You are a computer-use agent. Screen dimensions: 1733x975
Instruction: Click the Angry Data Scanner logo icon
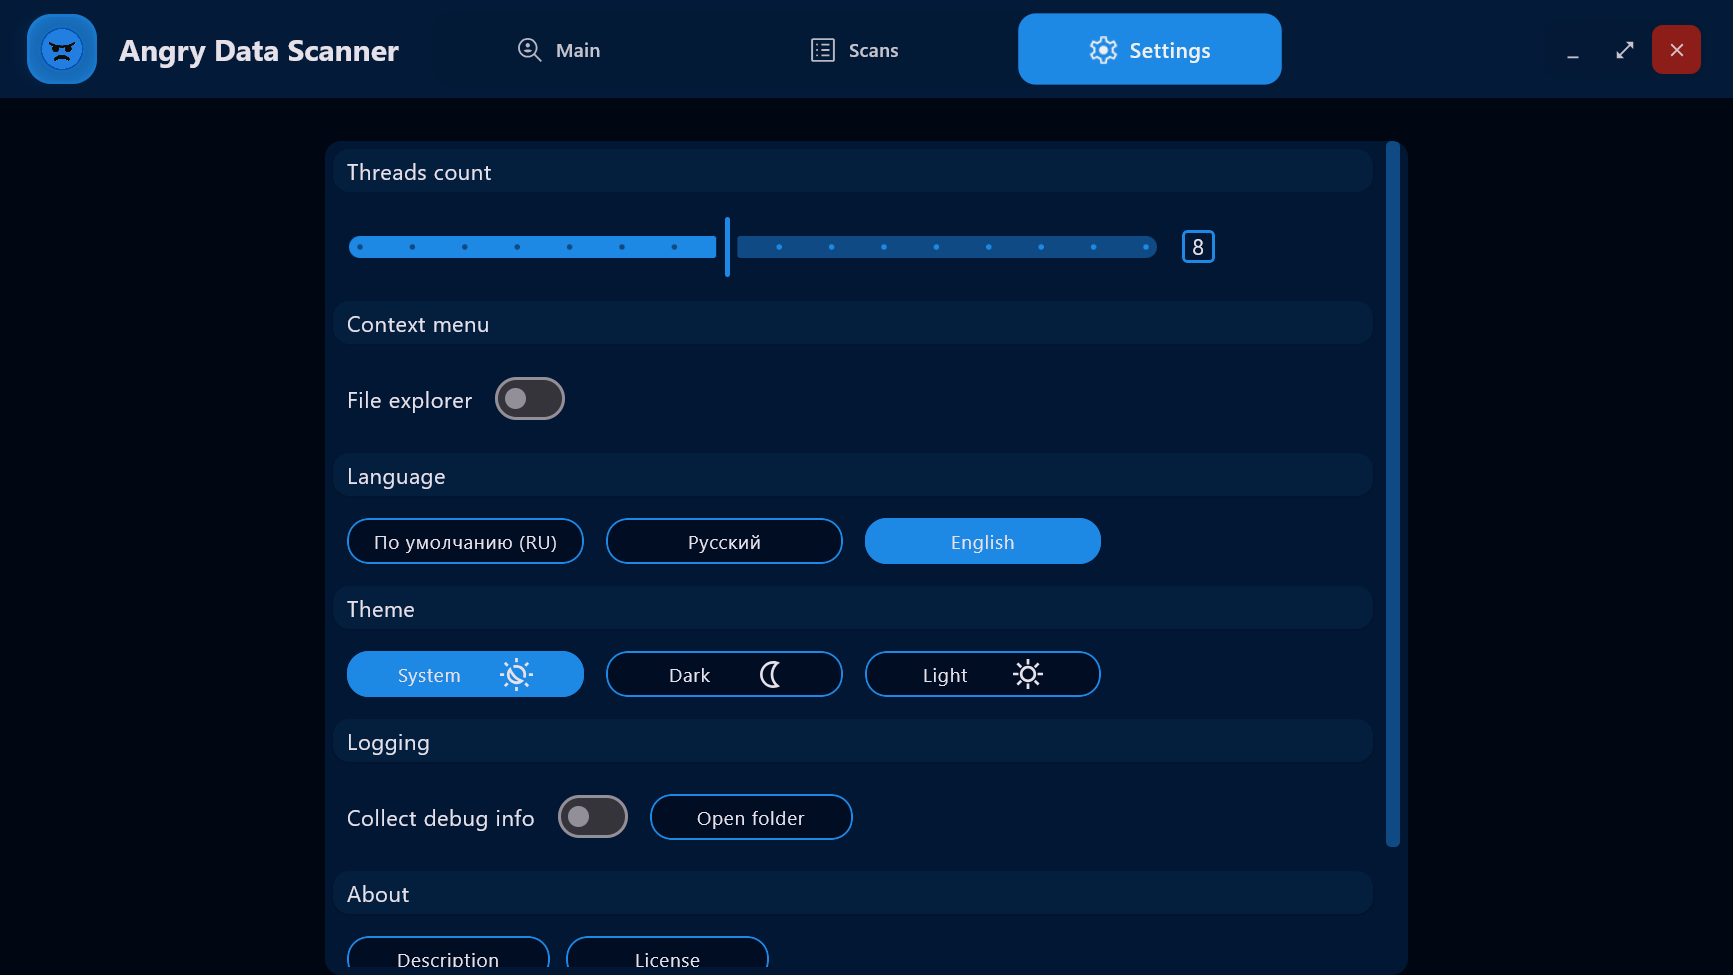tap(62, 49)
